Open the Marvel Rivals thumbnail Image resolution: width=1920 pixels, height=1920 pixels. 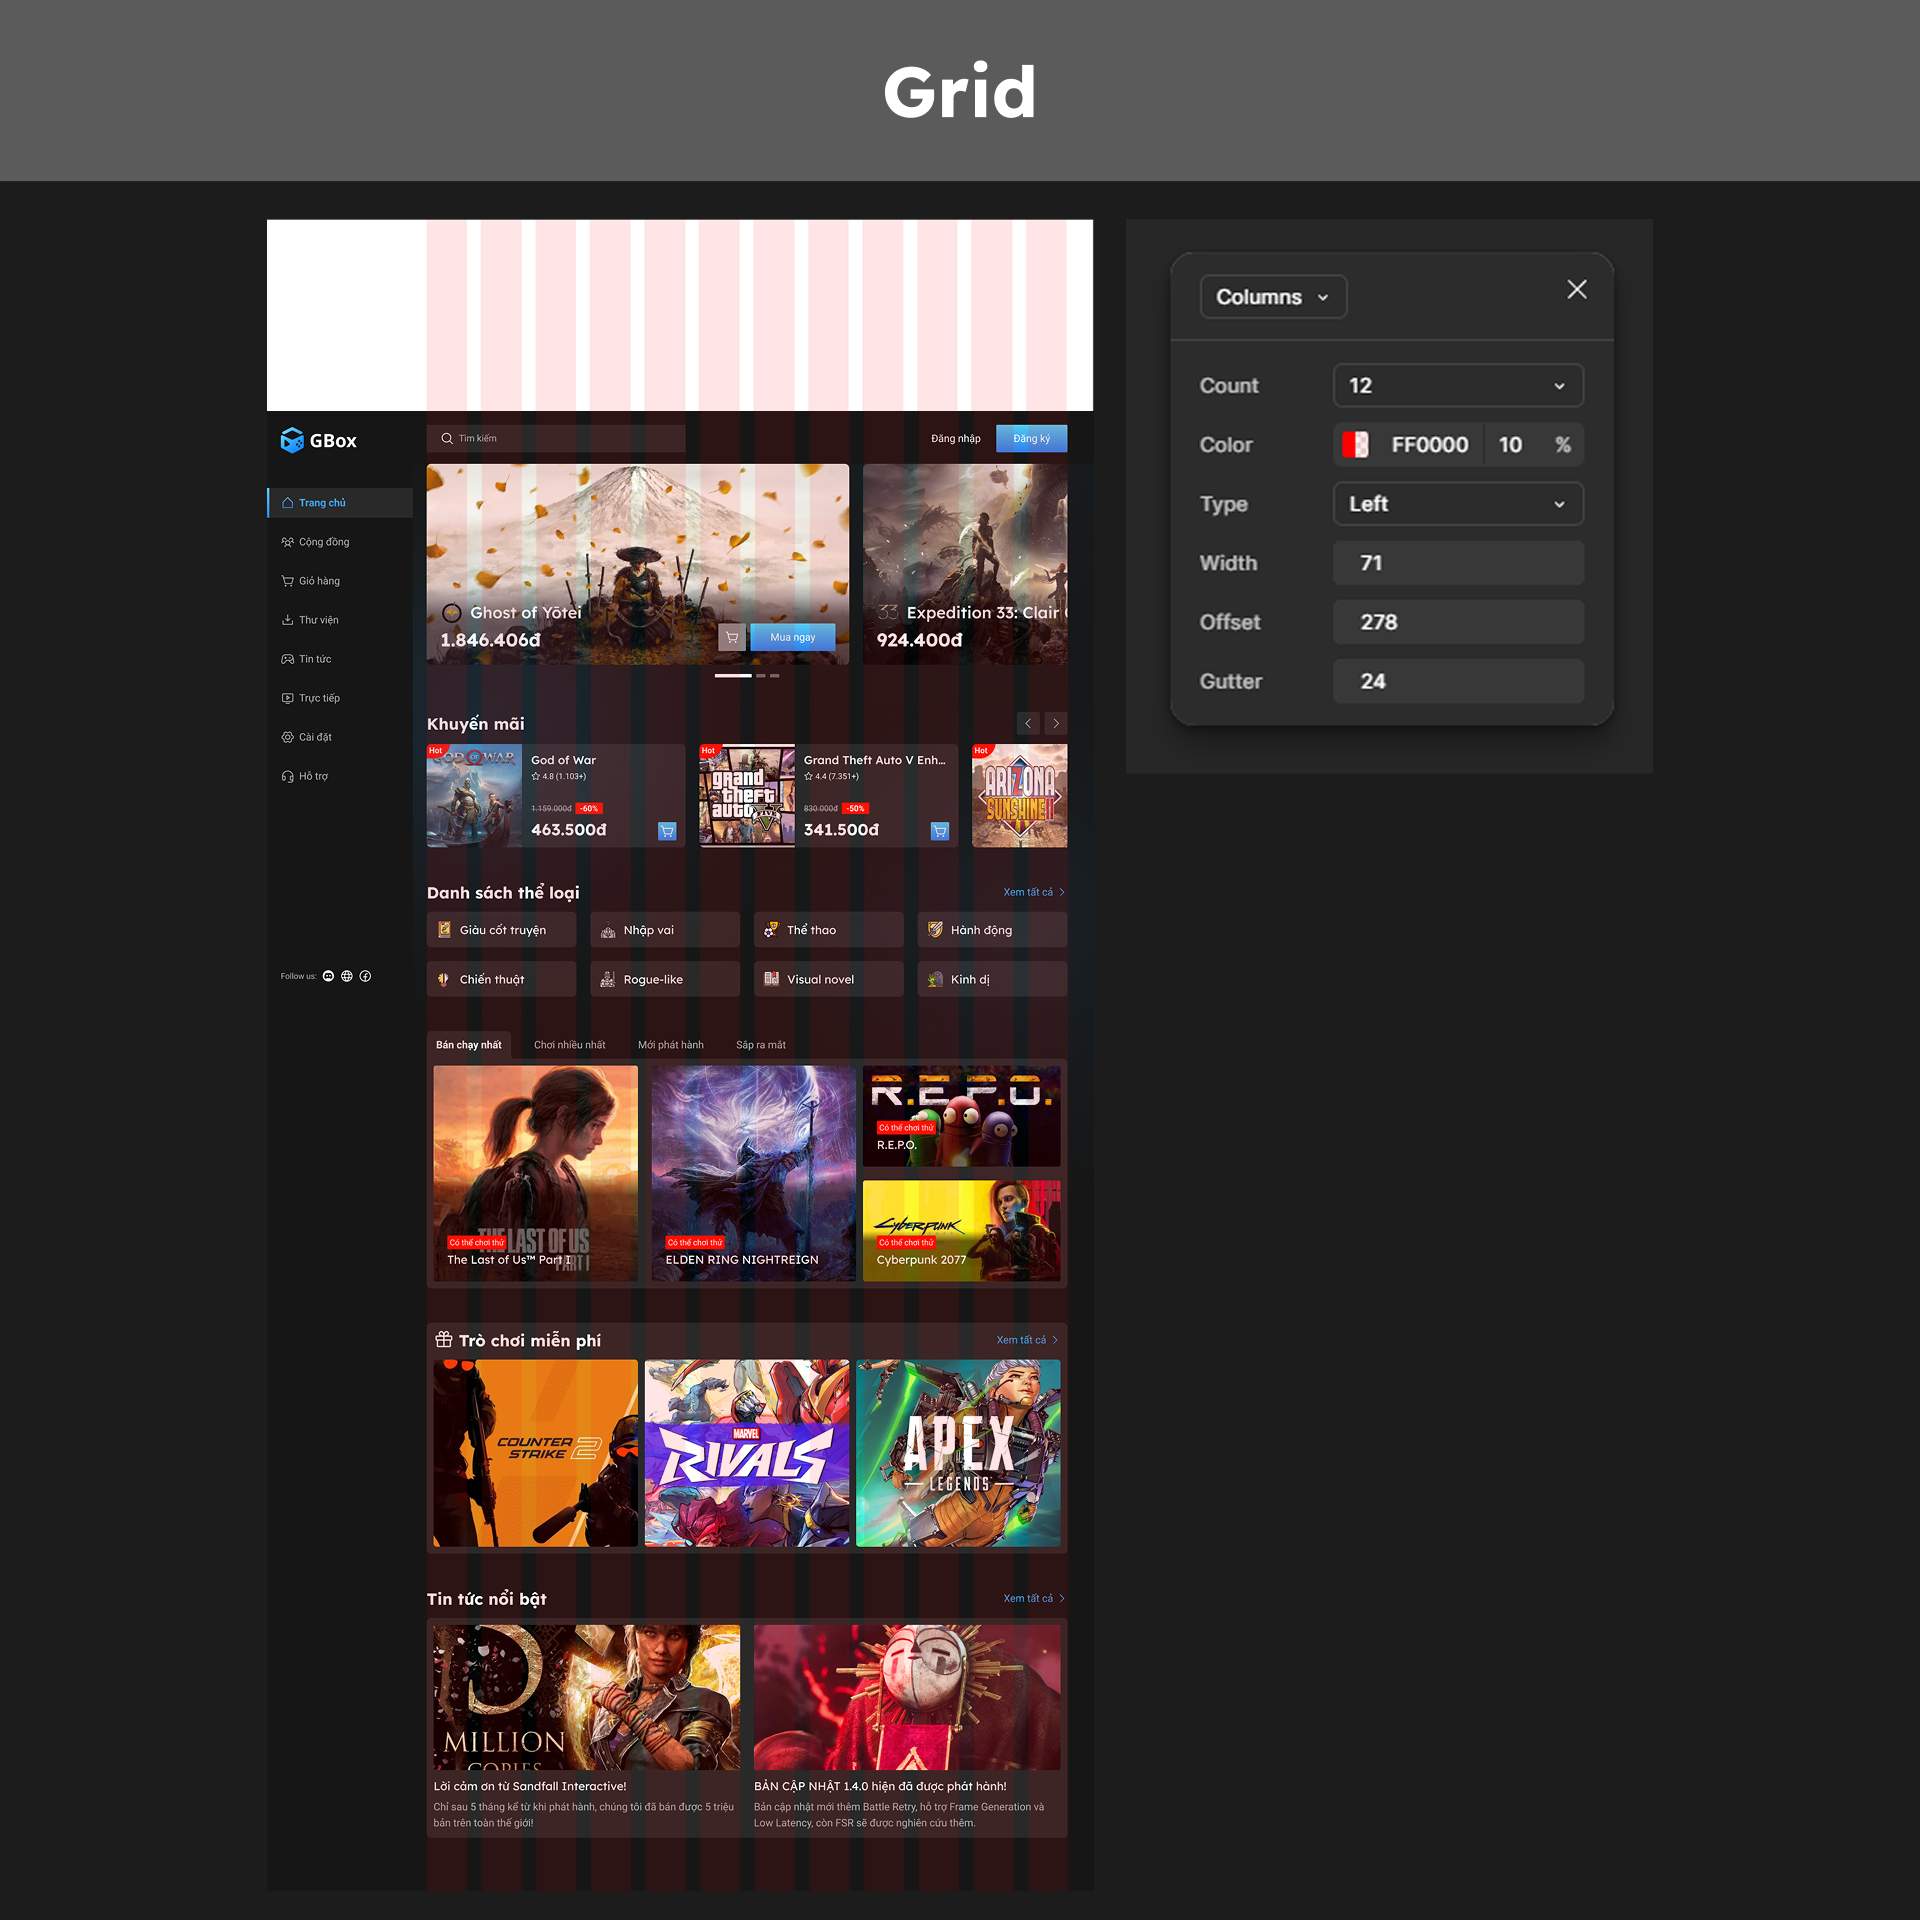(x=747, y=1453)
